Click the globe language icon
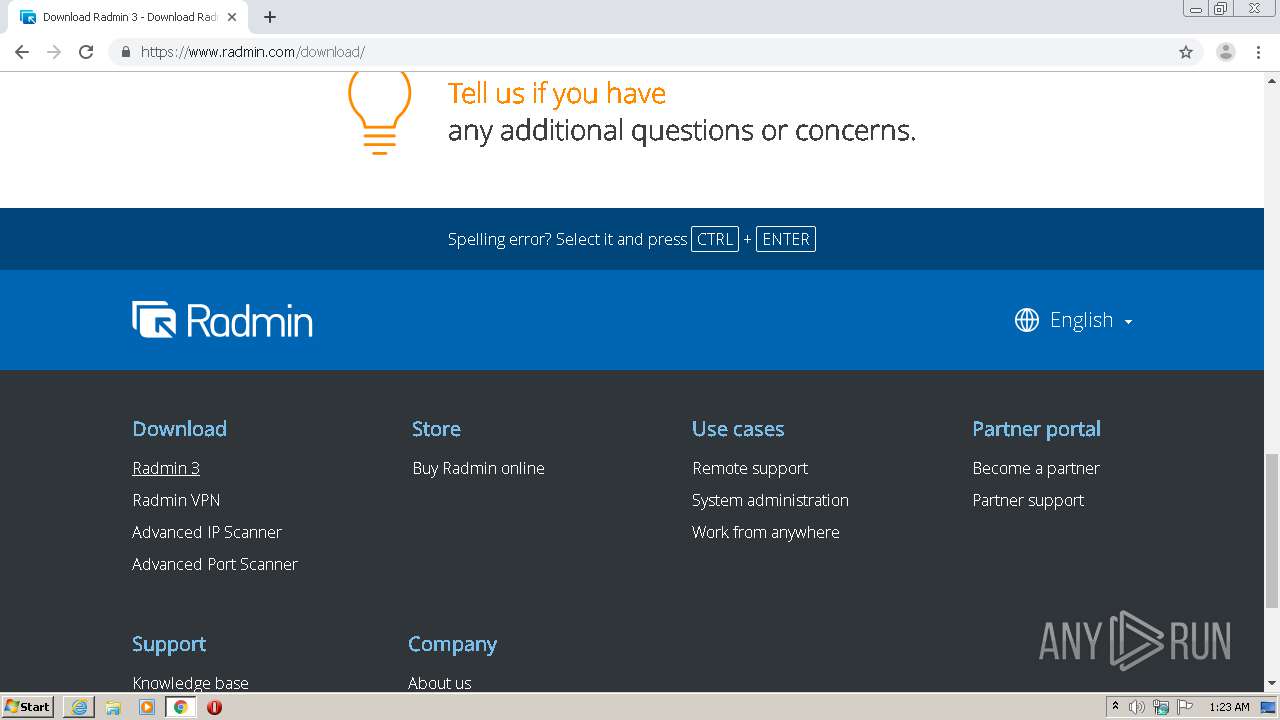 (1027, 320)
